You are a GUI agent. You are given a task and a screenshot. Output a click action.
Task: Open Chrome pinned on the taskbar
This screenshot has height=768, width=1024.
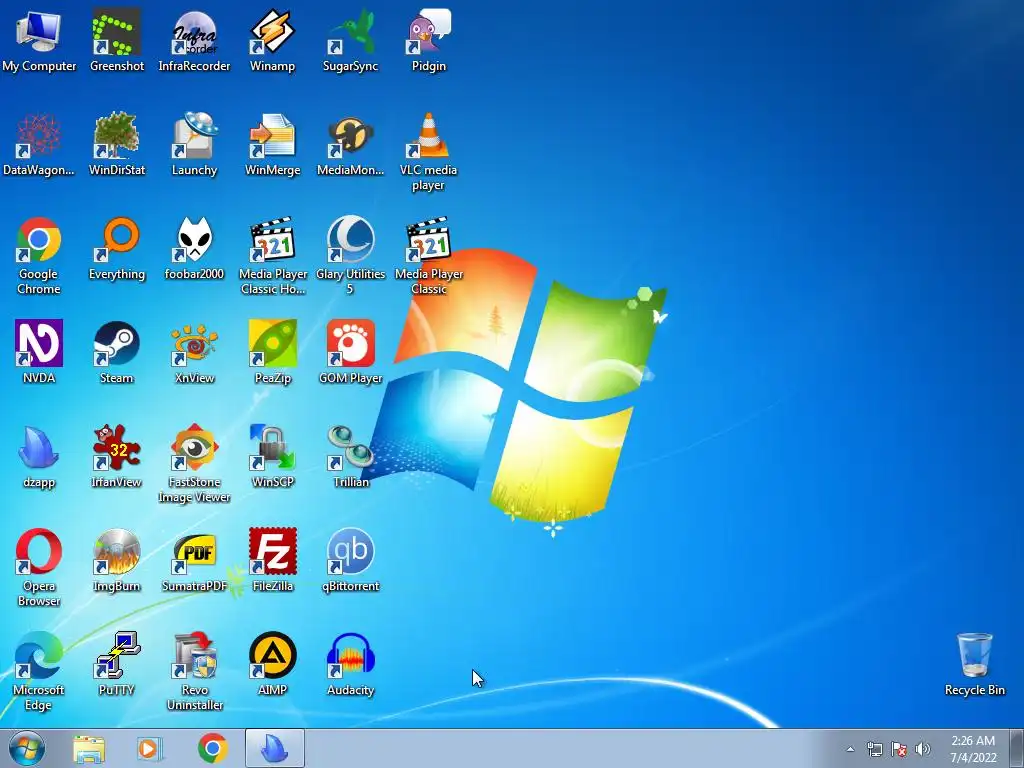212,748
